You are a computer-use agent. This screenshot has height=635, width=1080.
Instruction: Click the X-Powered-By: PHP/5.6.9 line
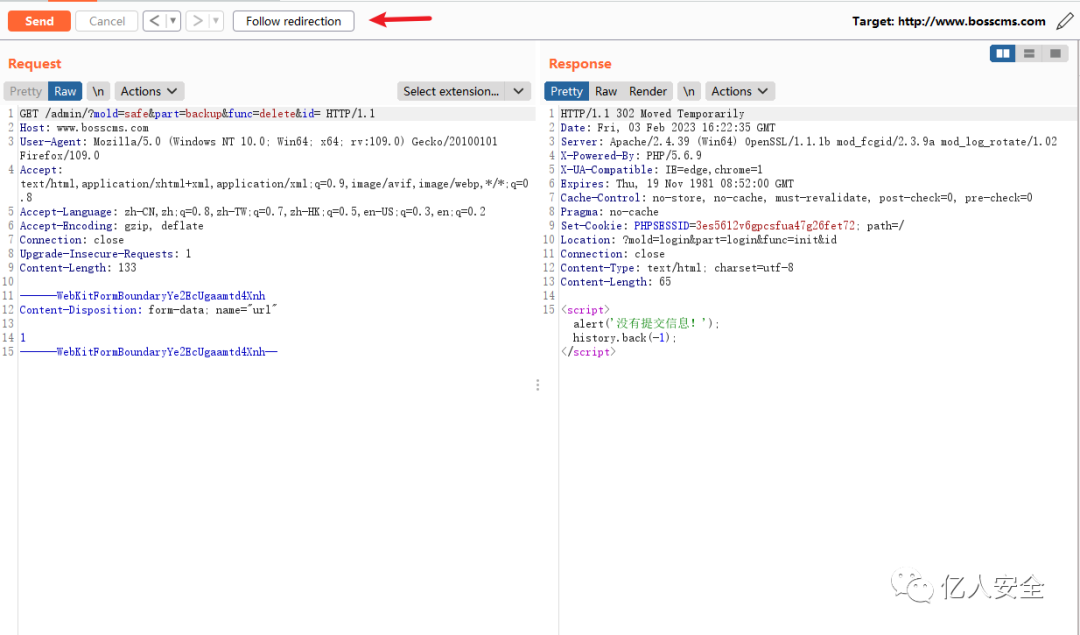tap(631, 156)
